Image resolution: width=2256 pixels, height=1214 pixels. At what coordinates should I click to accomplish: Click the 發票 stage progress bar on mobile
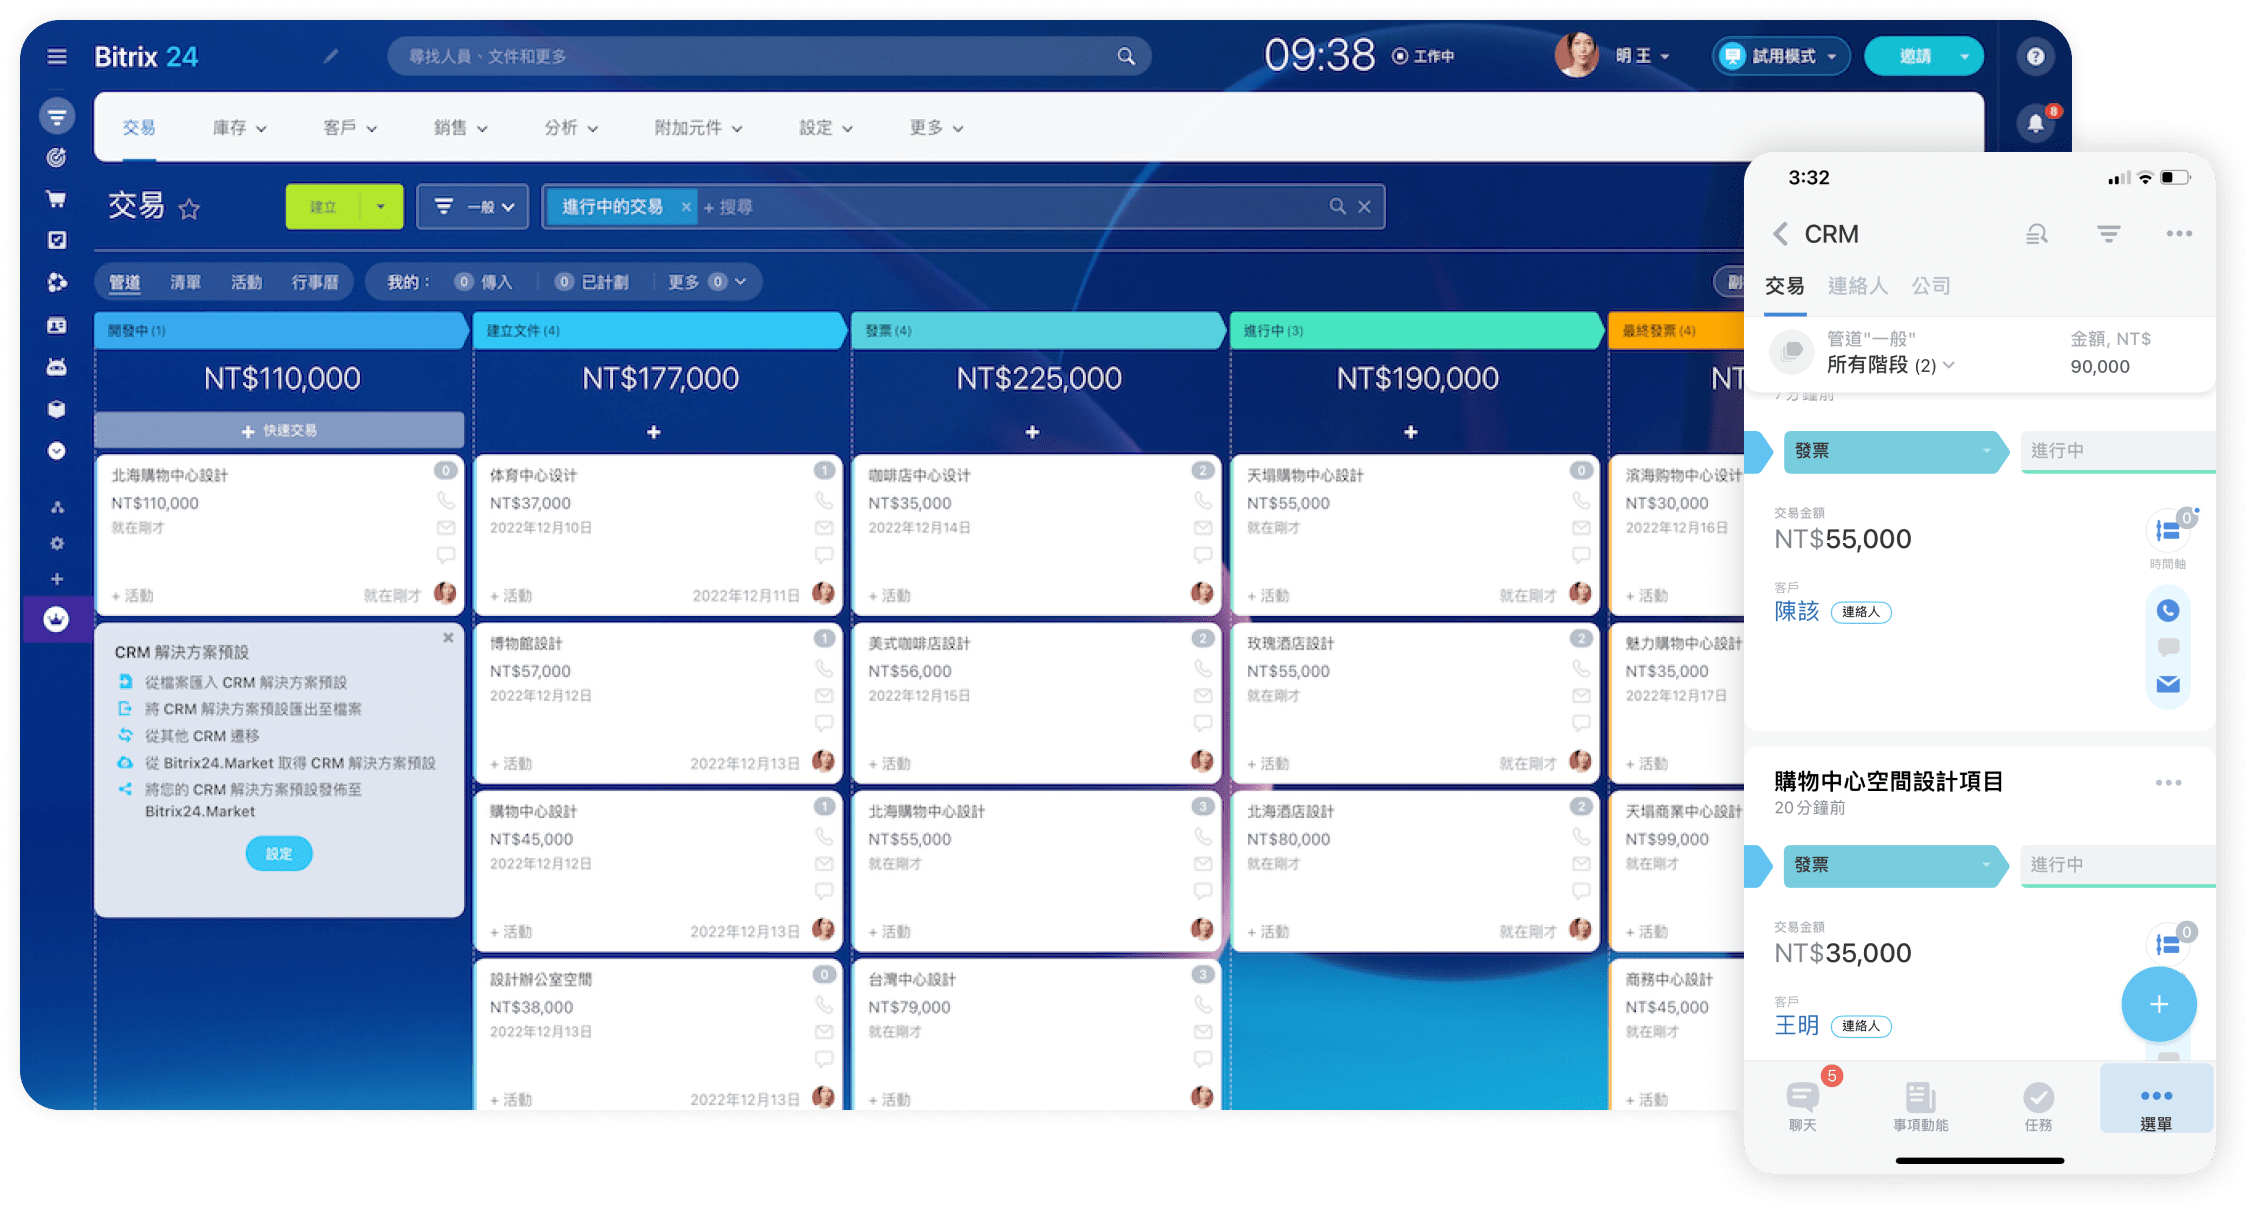coord(1890,451)
